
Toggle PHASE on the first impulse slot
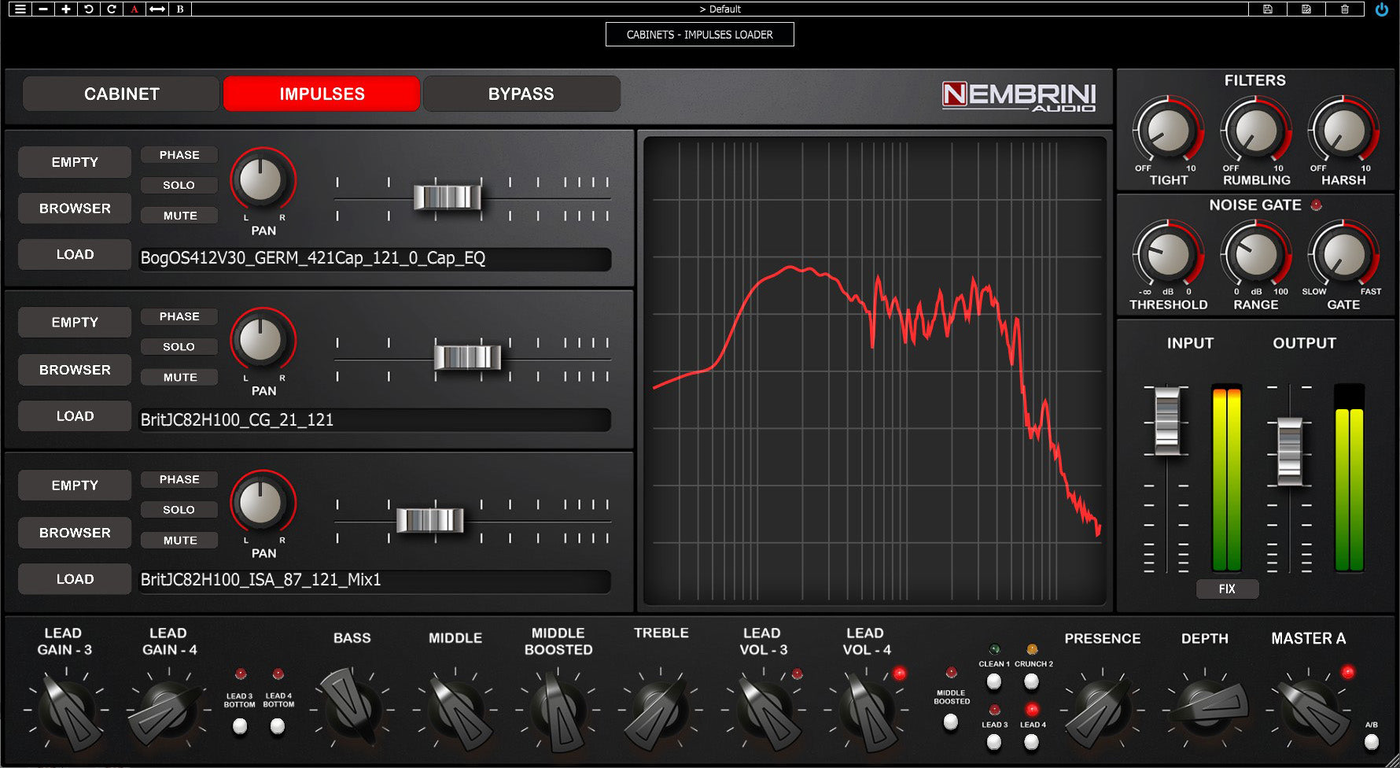[179, 155]
